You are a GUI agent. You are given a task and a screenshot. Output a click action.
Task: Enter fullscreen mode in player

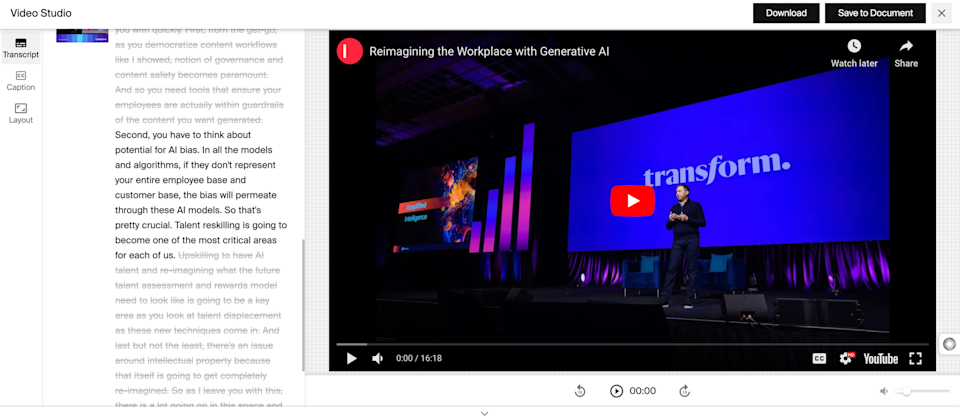click(915, 359)
